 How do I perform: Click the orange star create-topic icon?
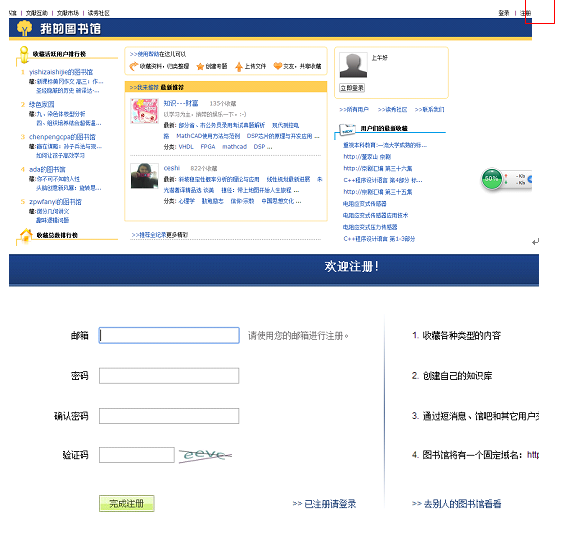point(200,66)
